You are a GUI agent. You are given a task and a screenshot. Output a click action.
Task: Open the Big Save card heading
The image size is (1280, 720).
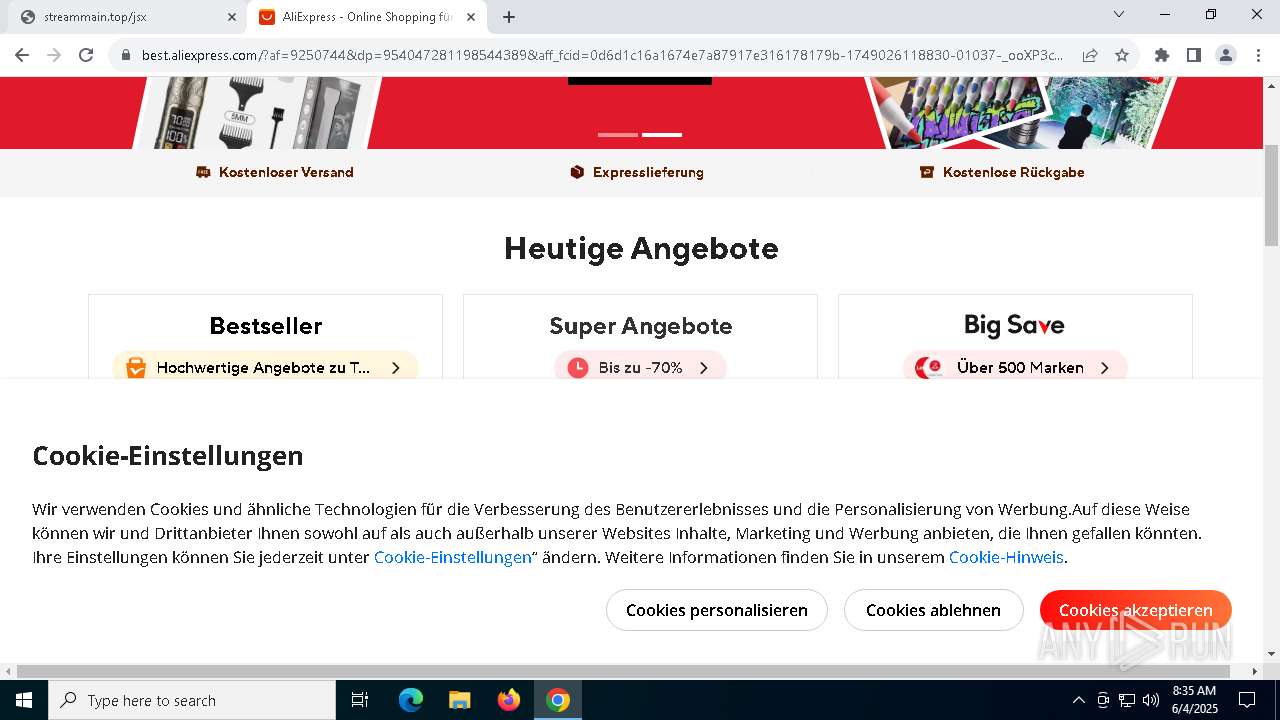[1014, 325]
